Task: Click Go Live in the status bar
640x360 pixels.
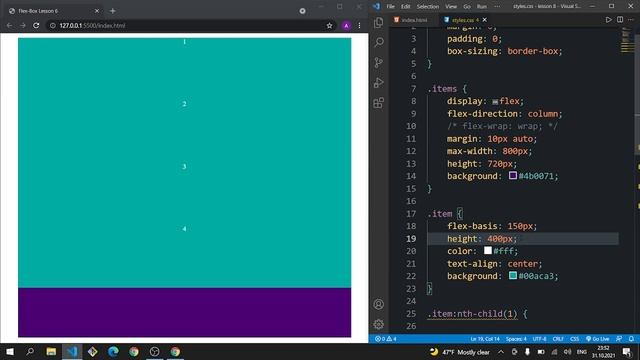Action: coord(598,339)
